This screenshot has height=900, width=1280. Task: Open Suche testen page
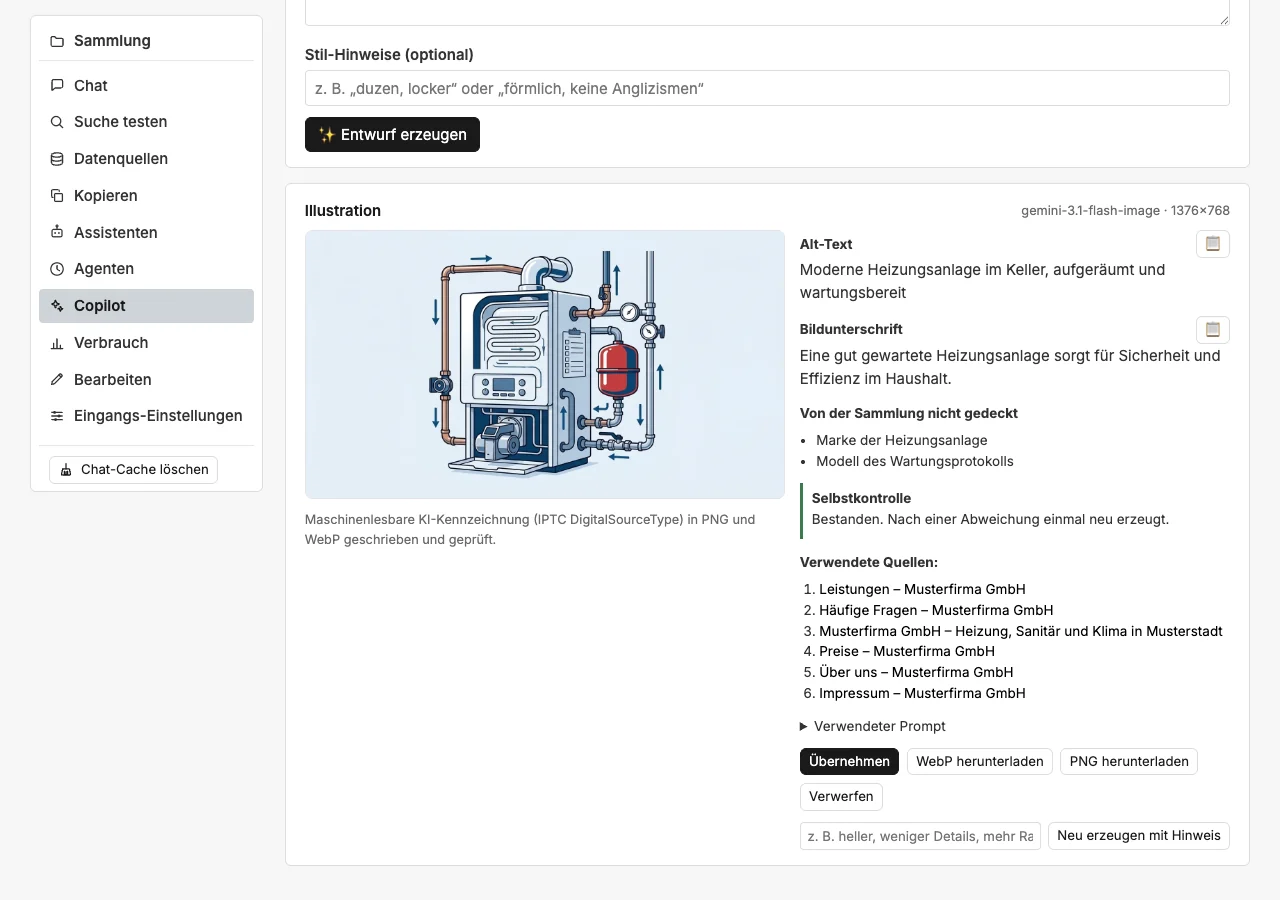(x=146, y=122)
